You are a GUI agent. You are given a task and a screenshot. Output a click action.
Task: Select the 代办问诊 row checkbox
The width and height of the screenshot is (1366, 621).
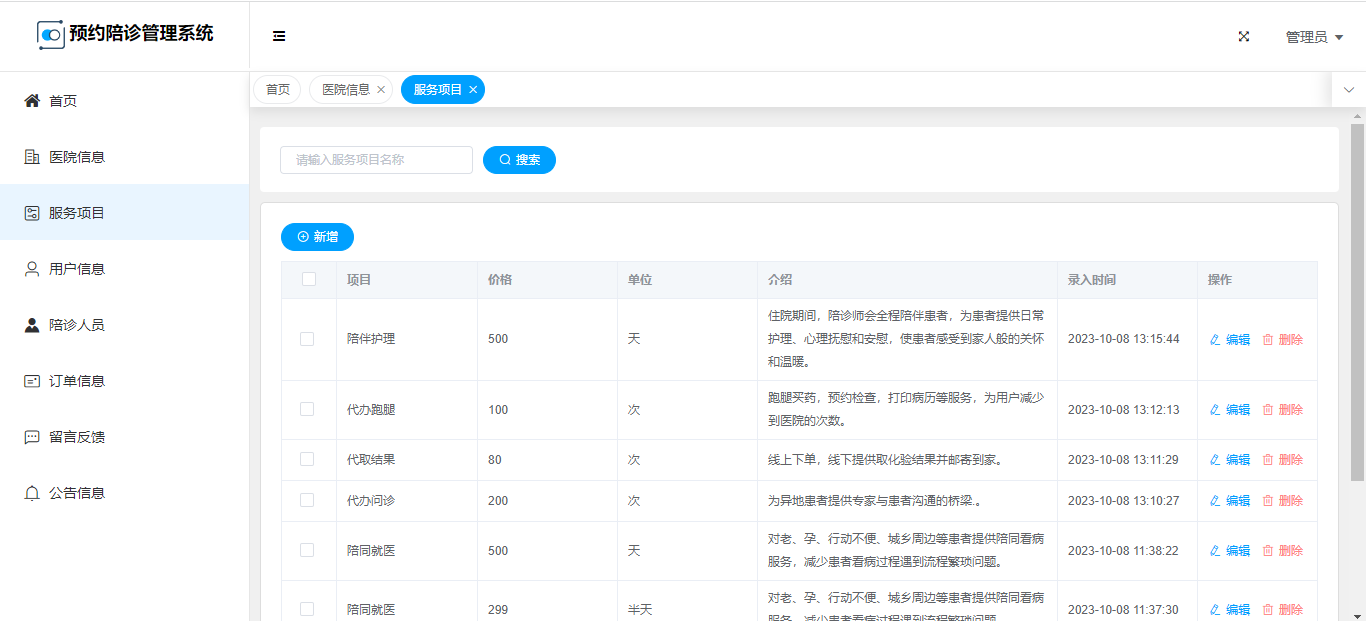tap(307, 500)
